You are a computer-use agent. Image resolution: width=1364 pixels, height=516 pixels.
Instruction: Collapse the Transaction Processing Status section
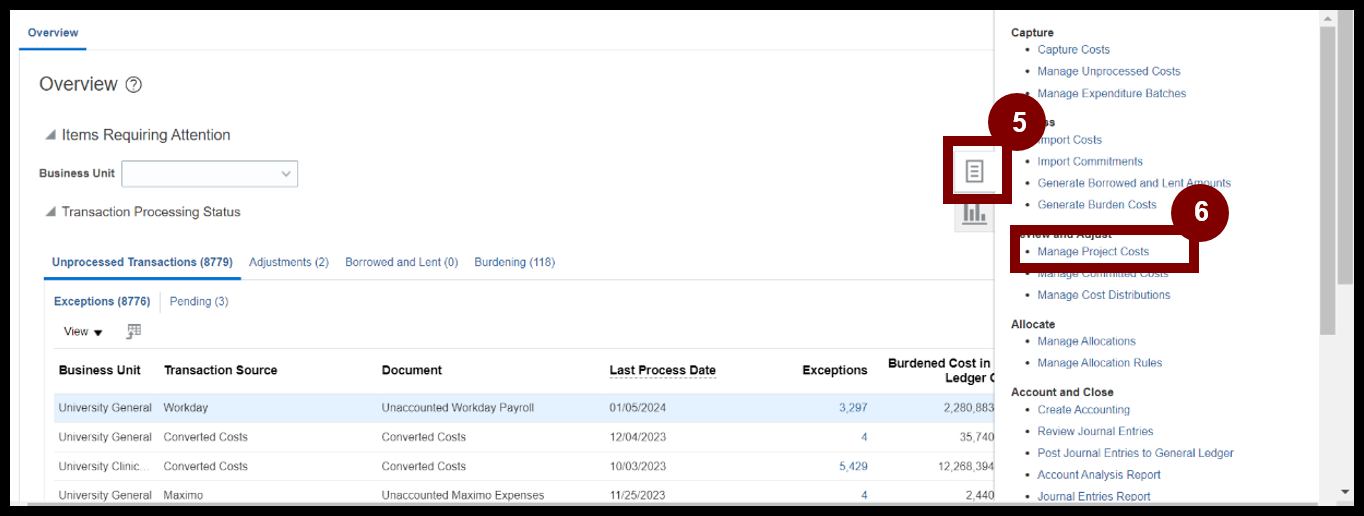click(50, 212)
